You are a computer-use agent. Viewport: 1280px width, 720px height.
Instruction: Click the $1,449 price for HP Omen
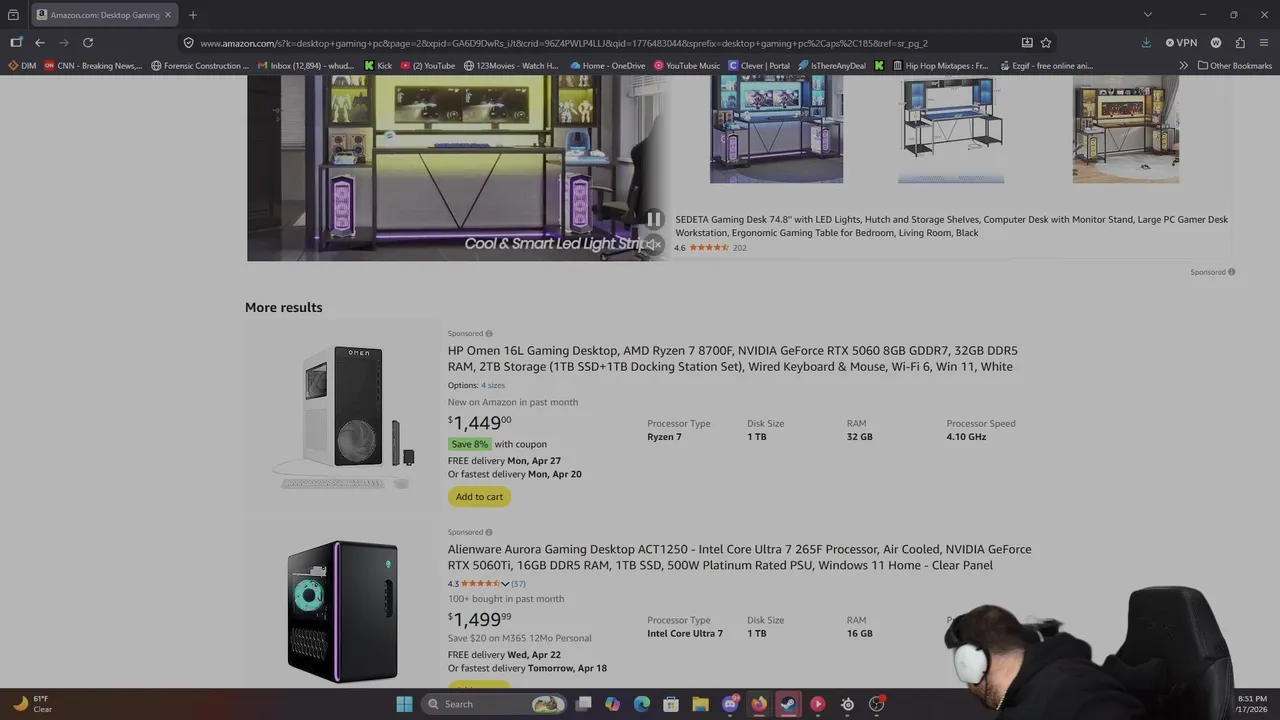(x=480, y=422)
